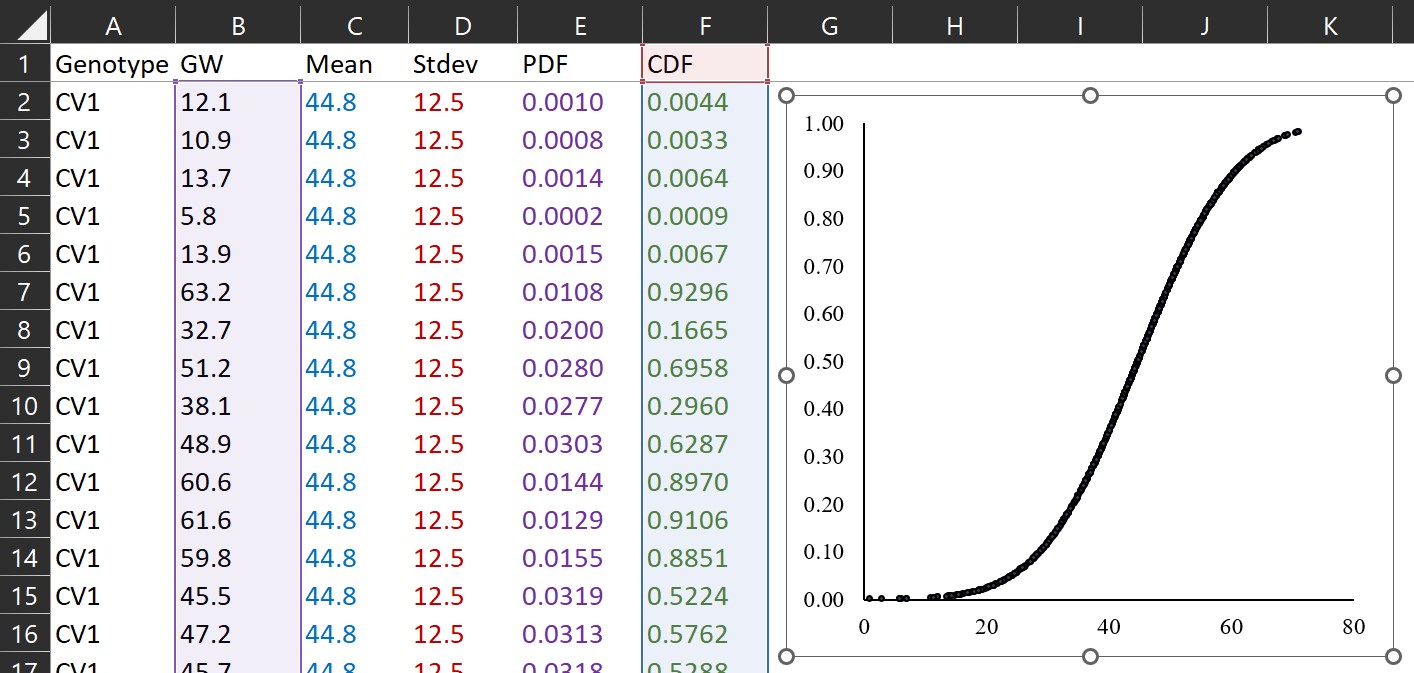Click the chart's top-left resize handle
Screen dimensions: 1414x673
786,95
